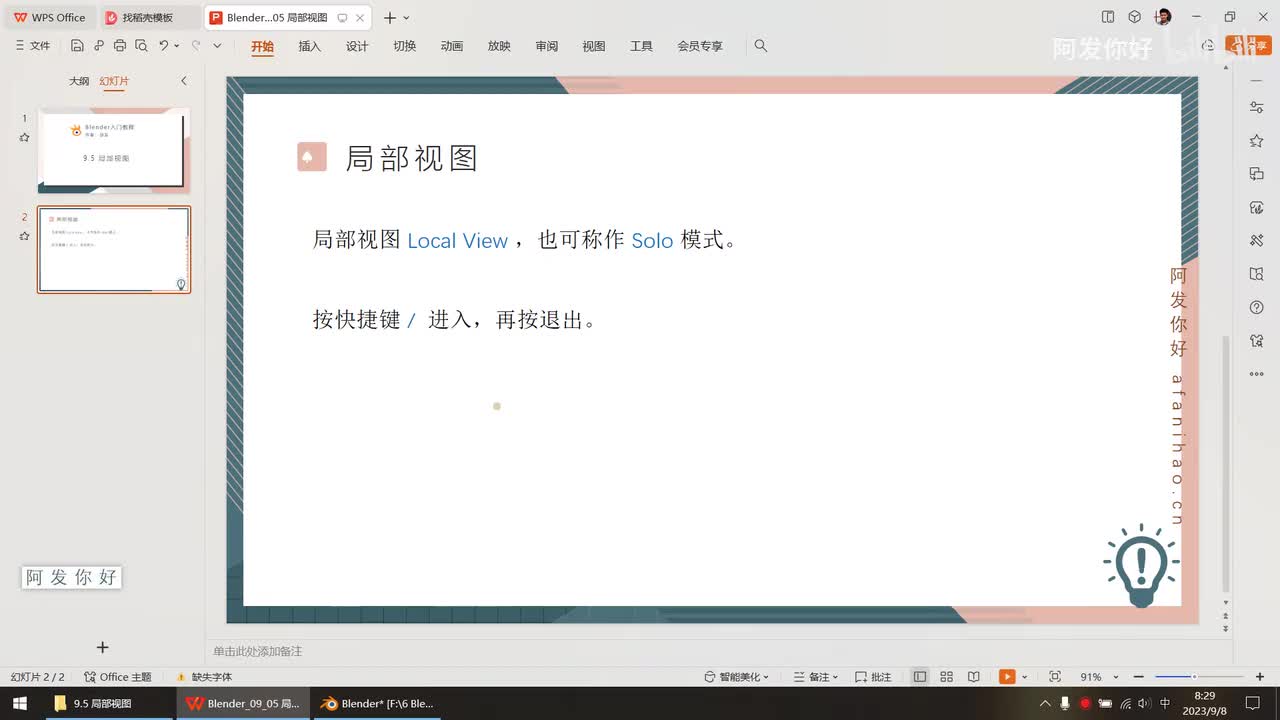Start slideshow with orange play button
The image size is (1280, 720).
pyautogui.click(x=1007, y=677)
